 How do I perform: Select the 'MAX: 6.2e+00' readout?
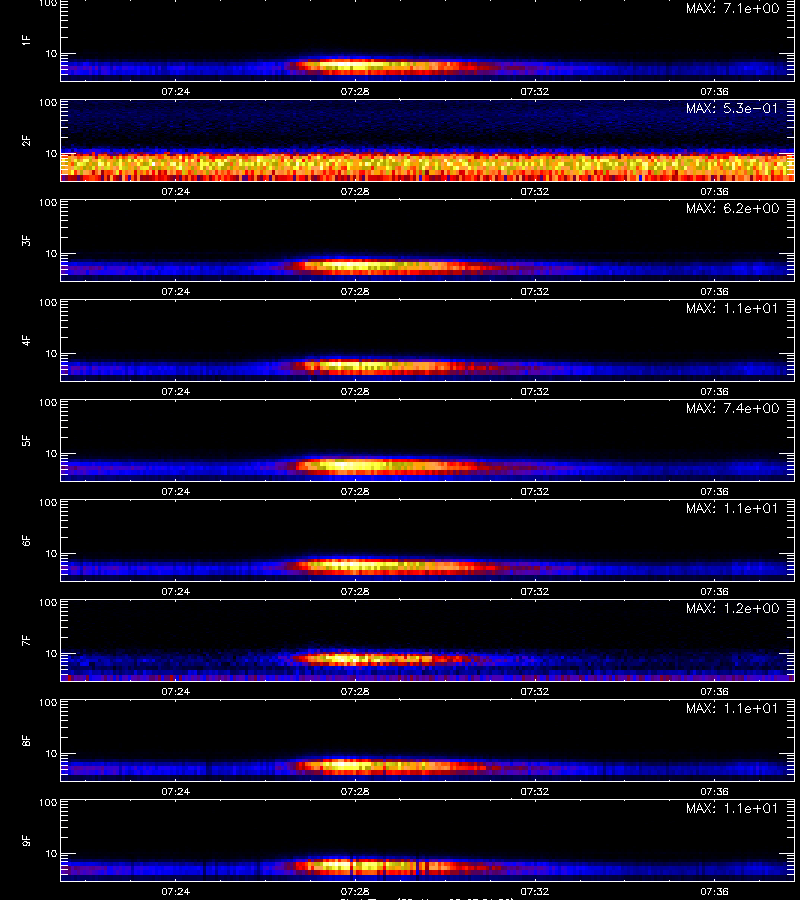pyautogui.click(x=732, y=208)
